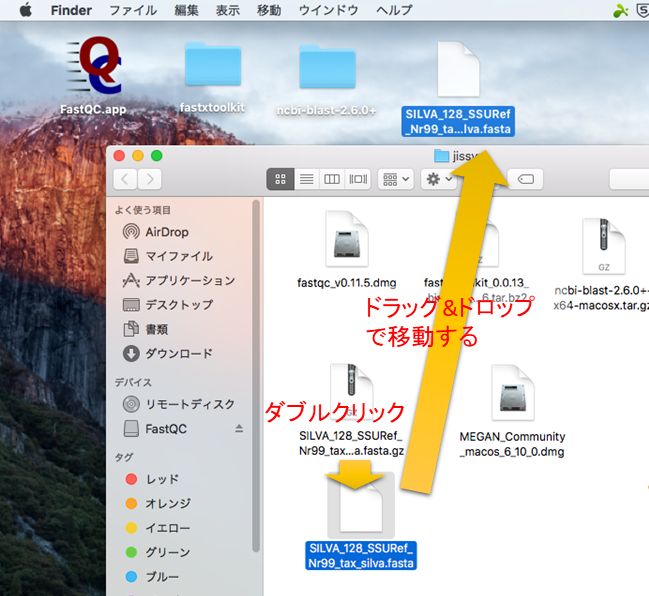Select the fastxtoolkit folder on desktop

pyautogui.click(x=213, y=65)
